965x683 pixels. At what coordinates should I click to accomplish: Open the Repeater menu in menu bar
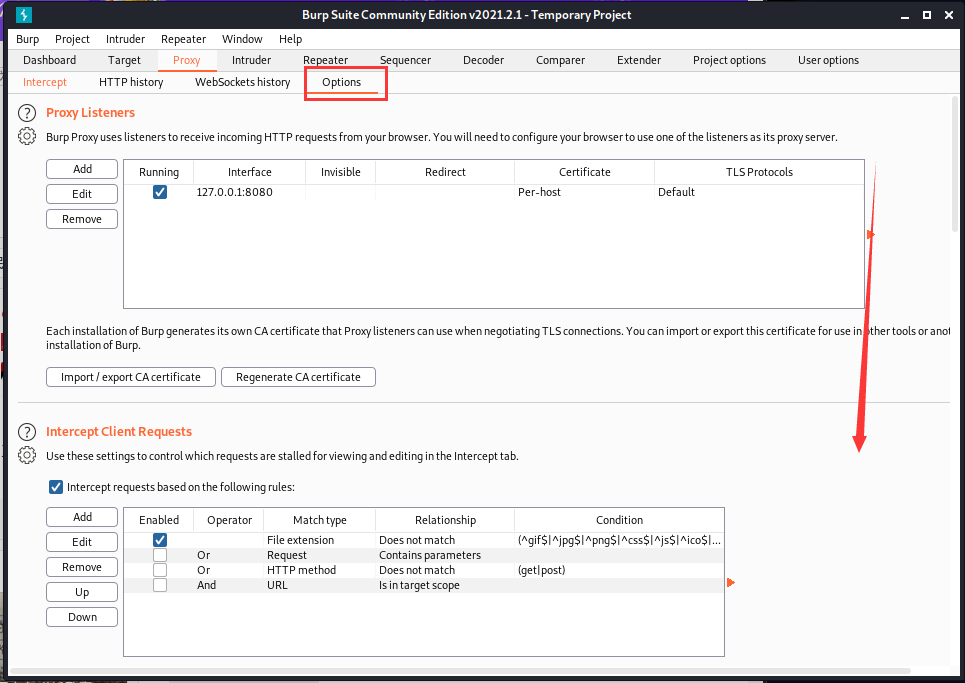point(183,39)
